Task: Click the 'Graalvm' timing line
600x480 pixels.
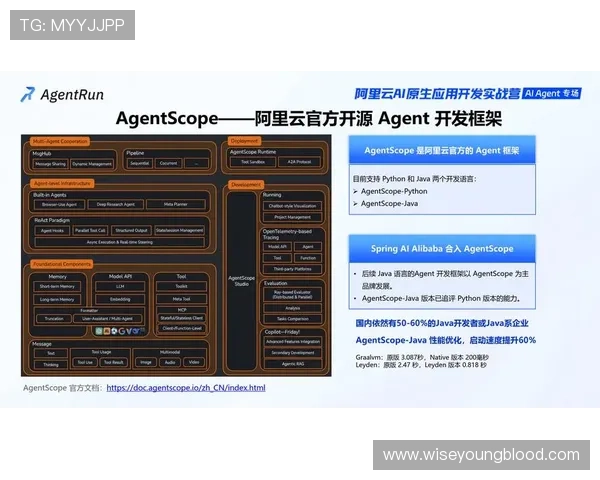Action: pos(422,358)
